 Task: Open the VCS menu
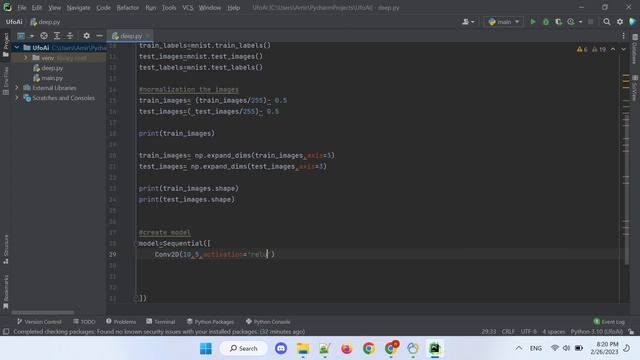187,8
